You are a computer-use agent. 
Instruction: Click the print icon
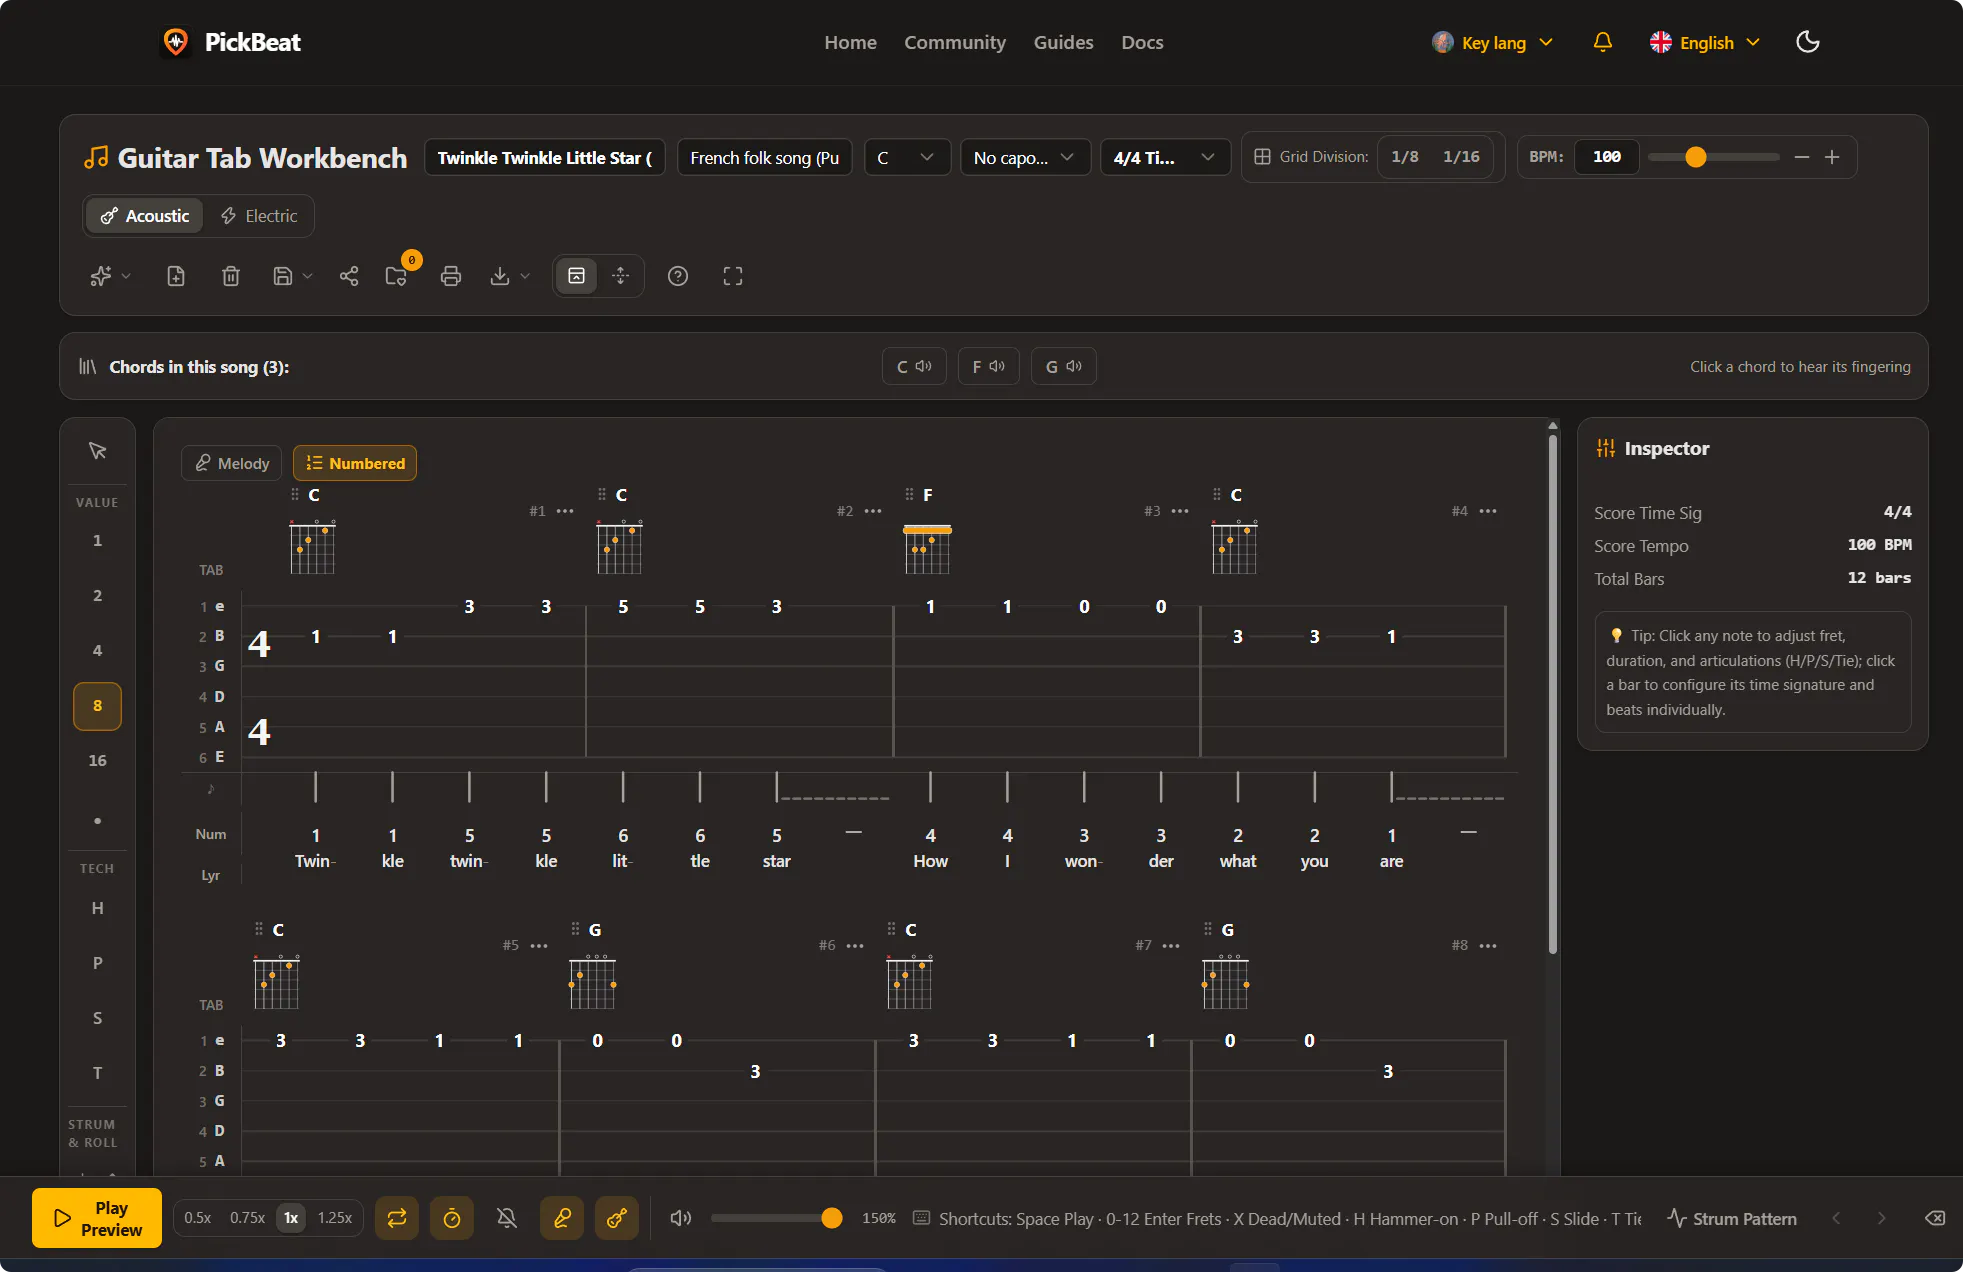451,276
